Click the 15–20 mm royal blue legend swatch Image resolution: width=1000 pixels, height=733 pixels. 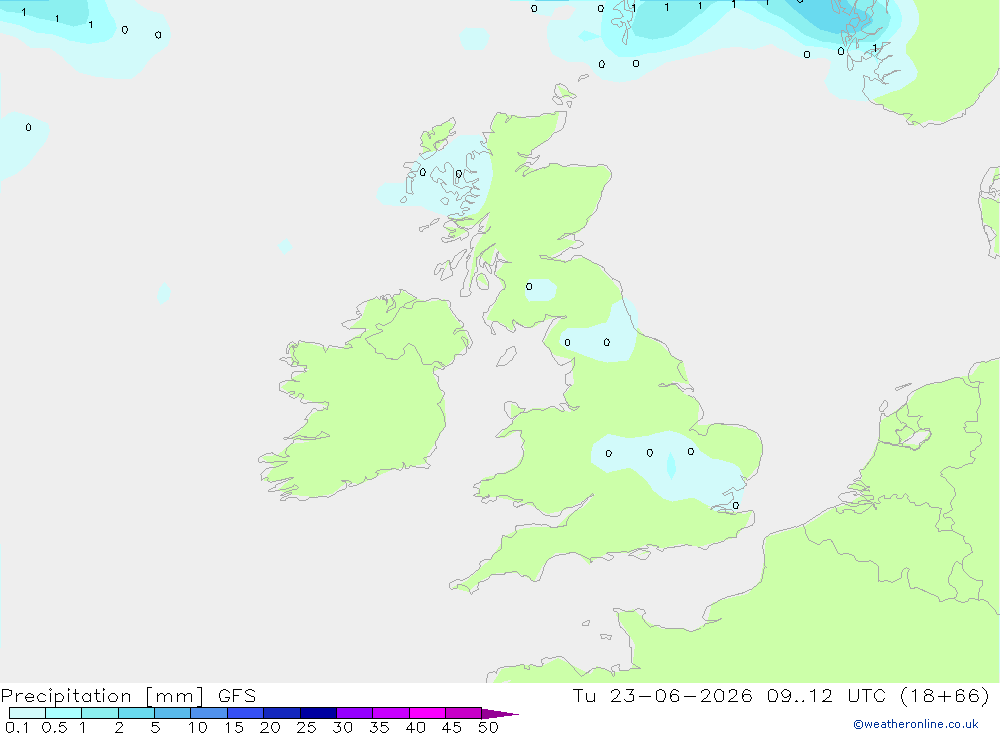246,713
